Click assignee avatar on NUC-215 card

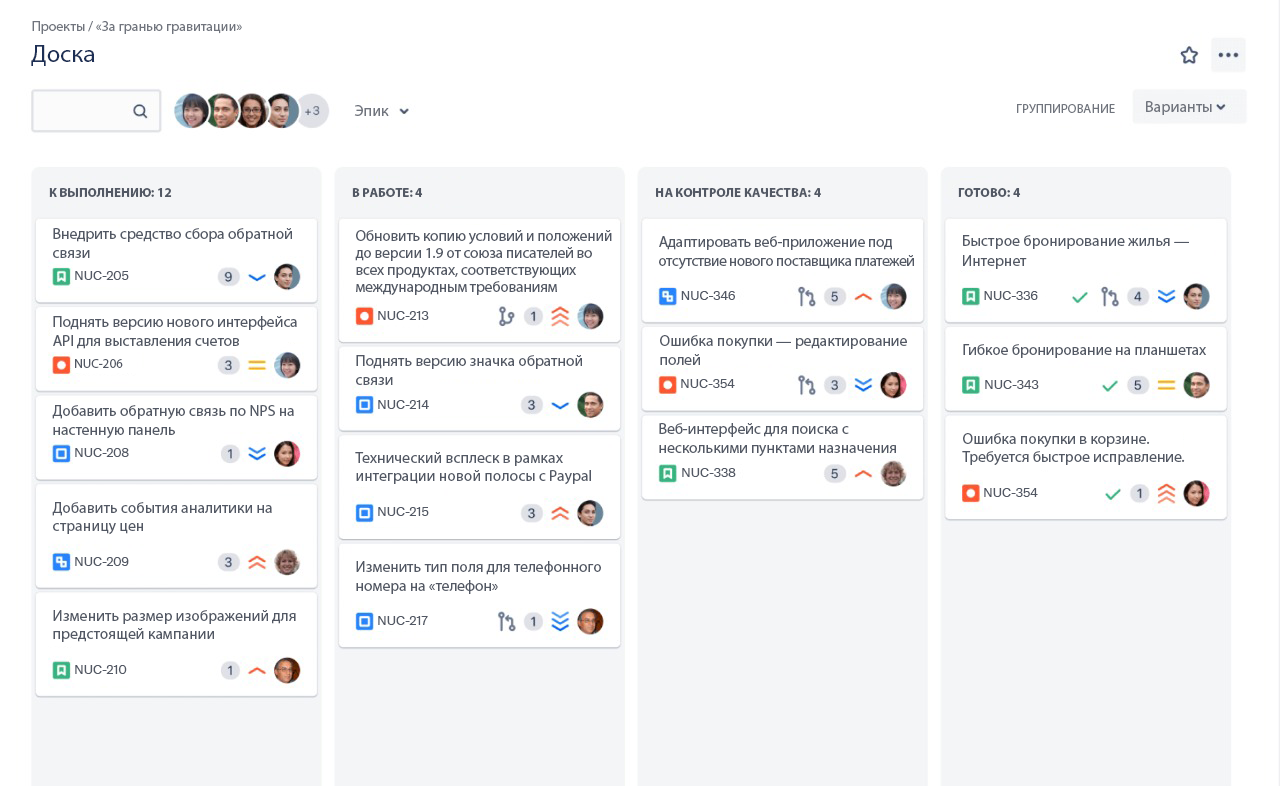(590, 513)
